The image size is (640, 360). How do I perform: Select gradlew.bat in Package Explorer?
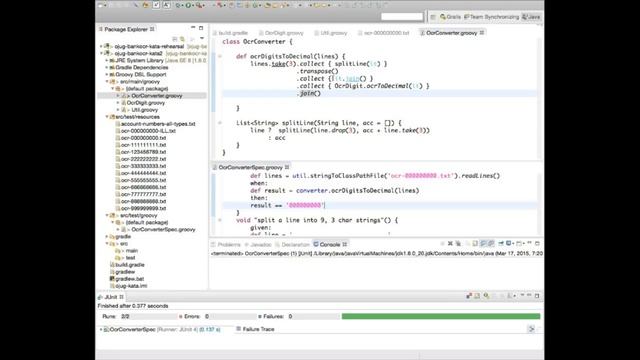[x=129, y=279]
